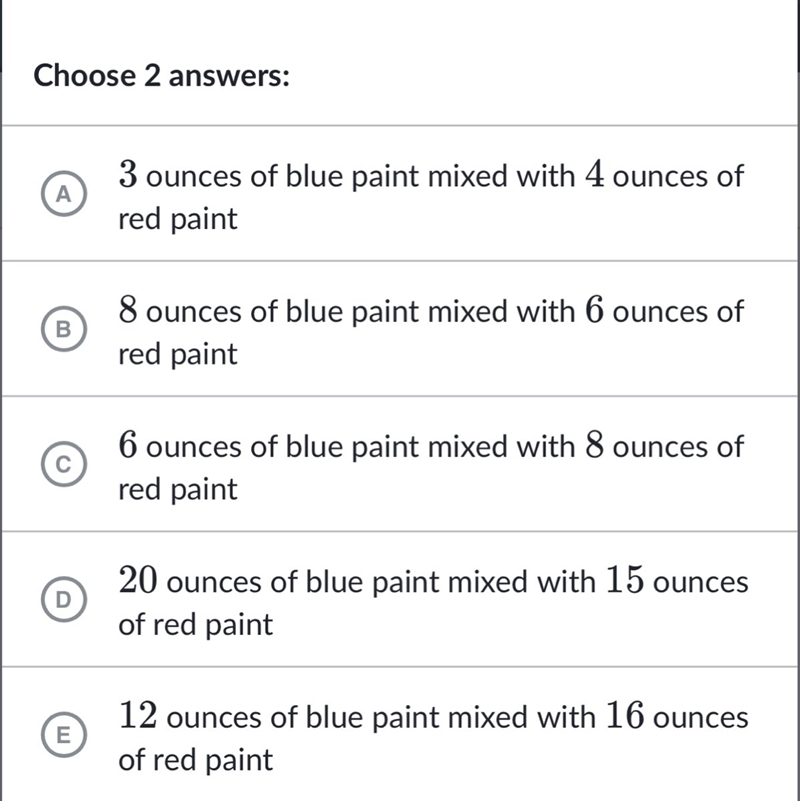Screen dimensions: 800x801
Task: Click the number 16 in option E
Action: click(625, 716)
